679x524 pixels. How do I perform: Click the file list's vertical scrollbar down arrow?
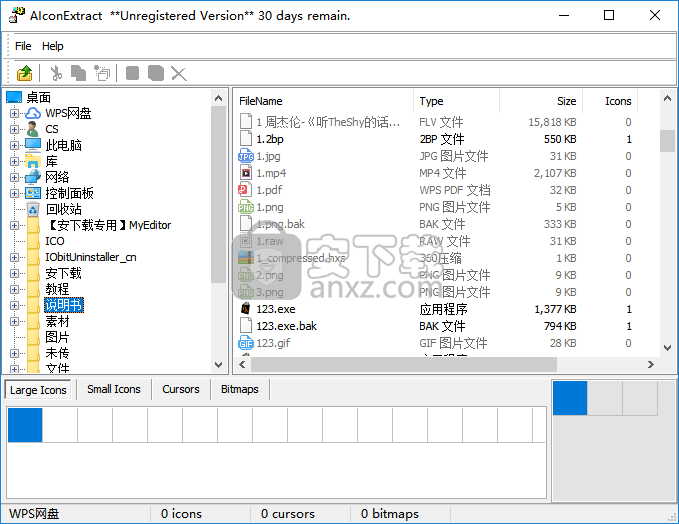click(x=667, y=347)
